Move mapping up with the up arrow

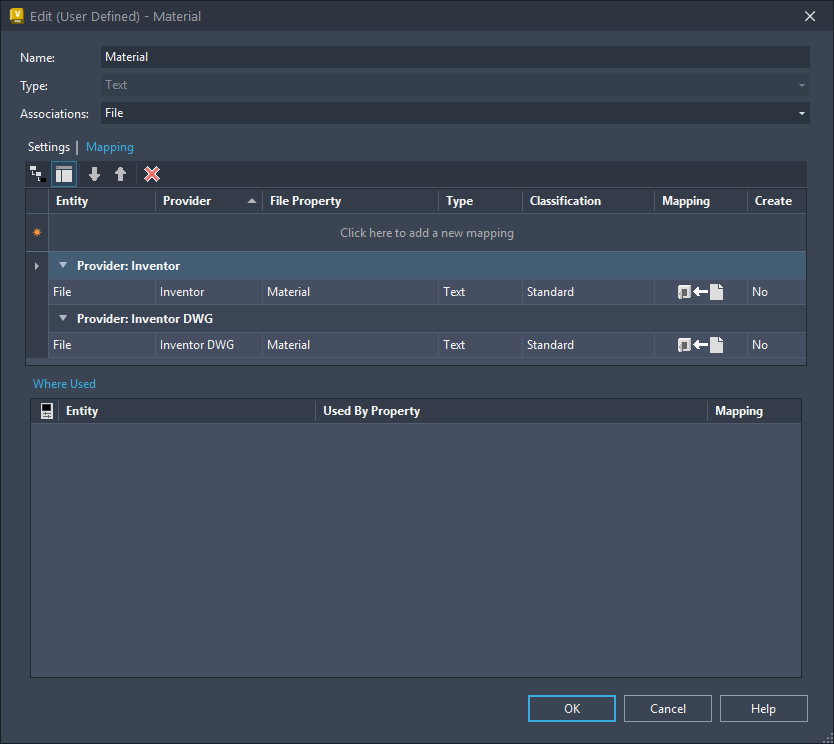tap(121, 174)
